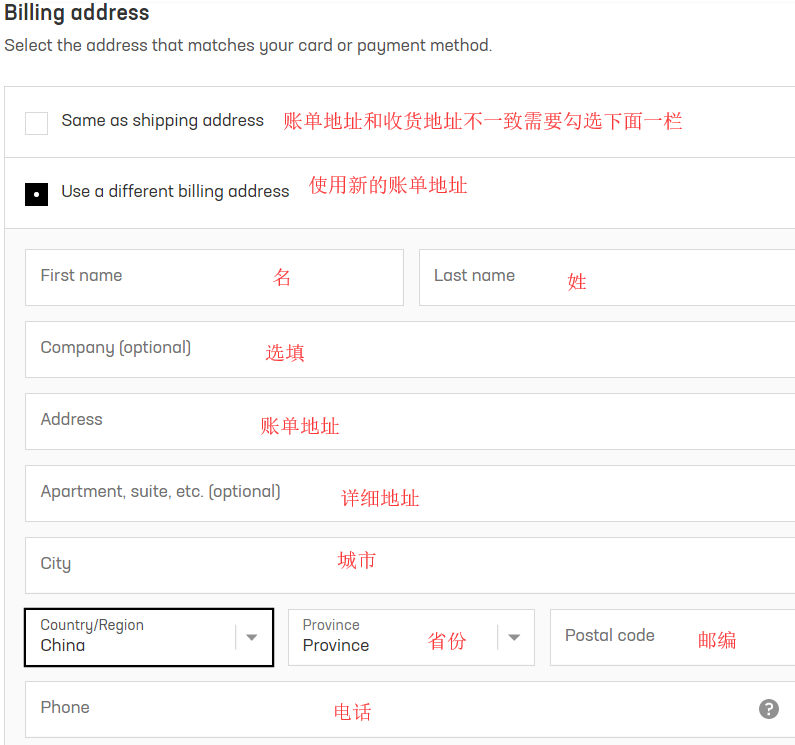Click the Same as shipping address label
The image size is (795, 745).
(162, 121)
